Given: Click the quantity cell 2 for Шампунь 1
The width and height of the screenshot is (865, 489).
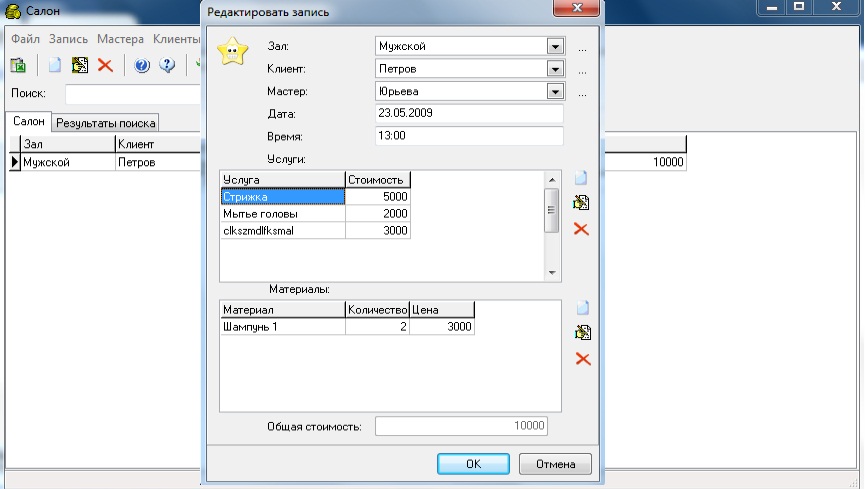Looking at the screenshot, I should pos(377,327).
